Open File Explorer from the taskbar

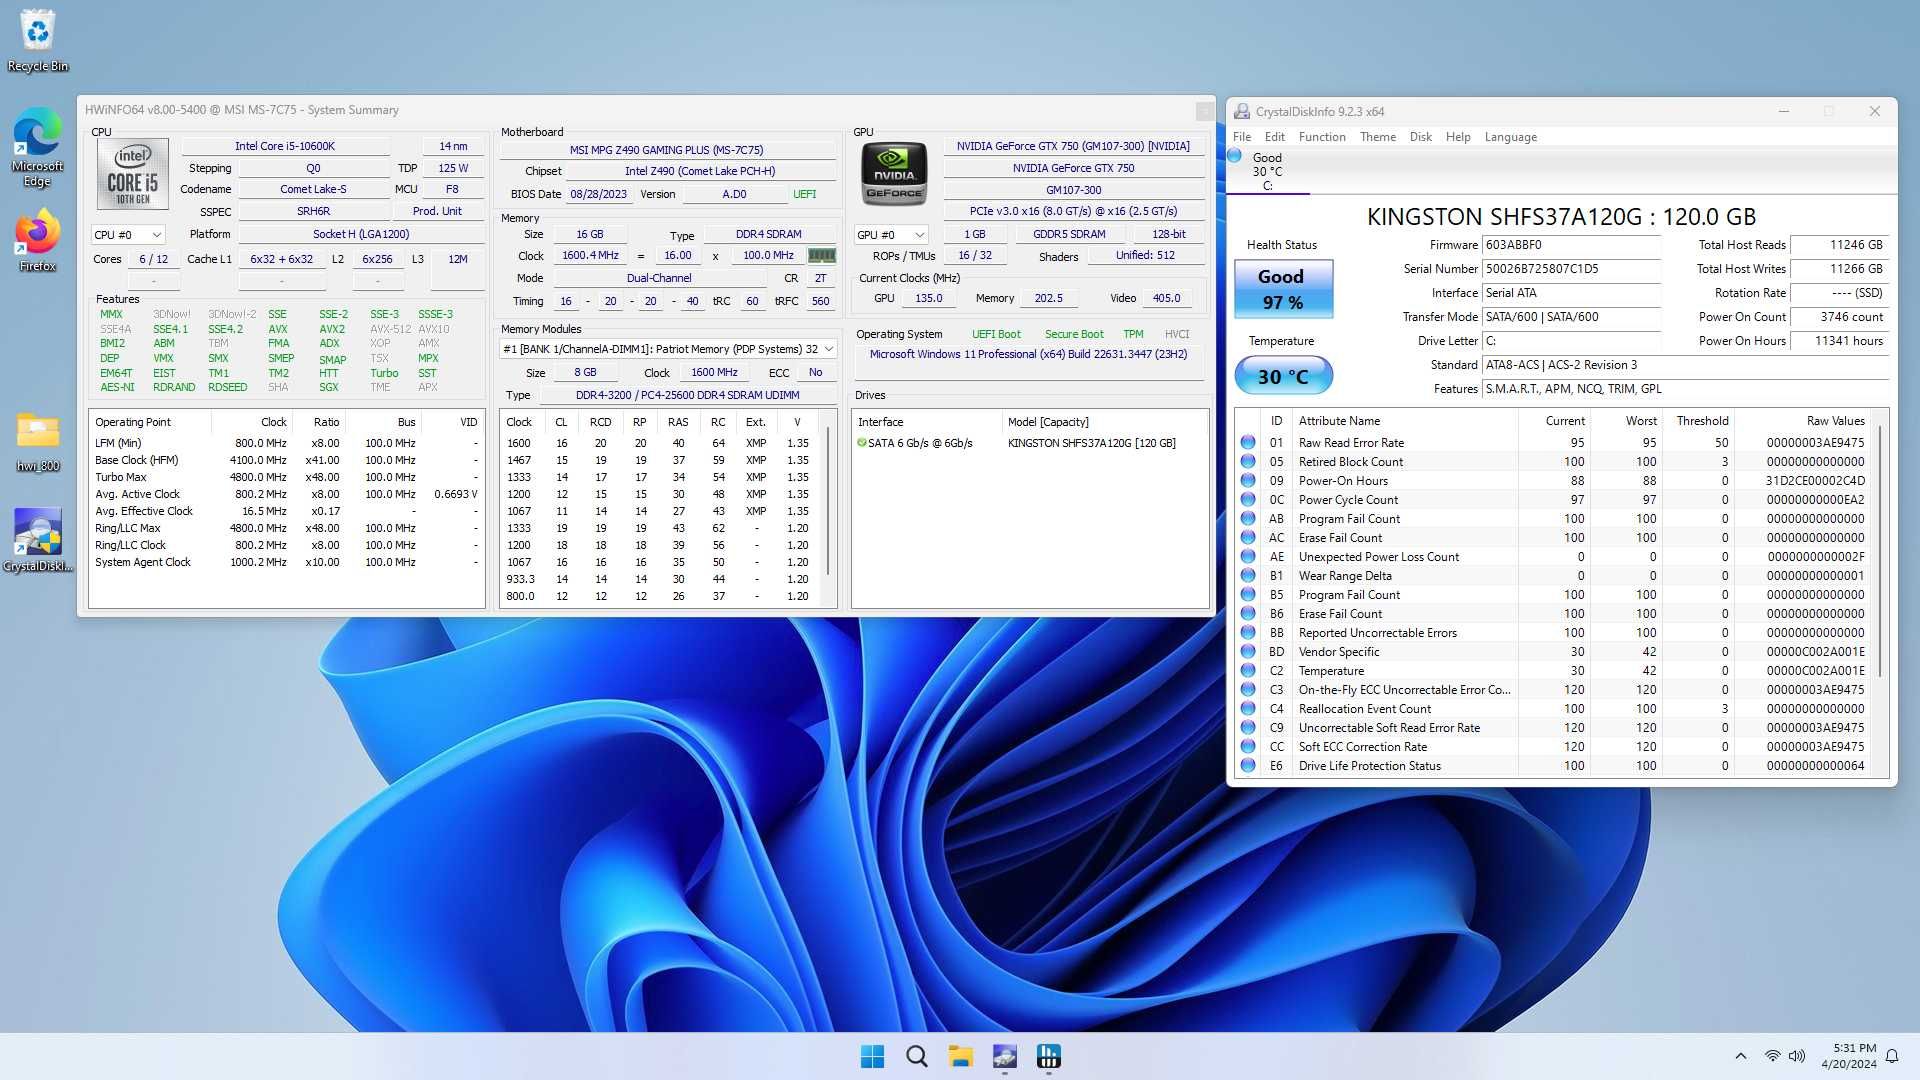point(960,1056)
